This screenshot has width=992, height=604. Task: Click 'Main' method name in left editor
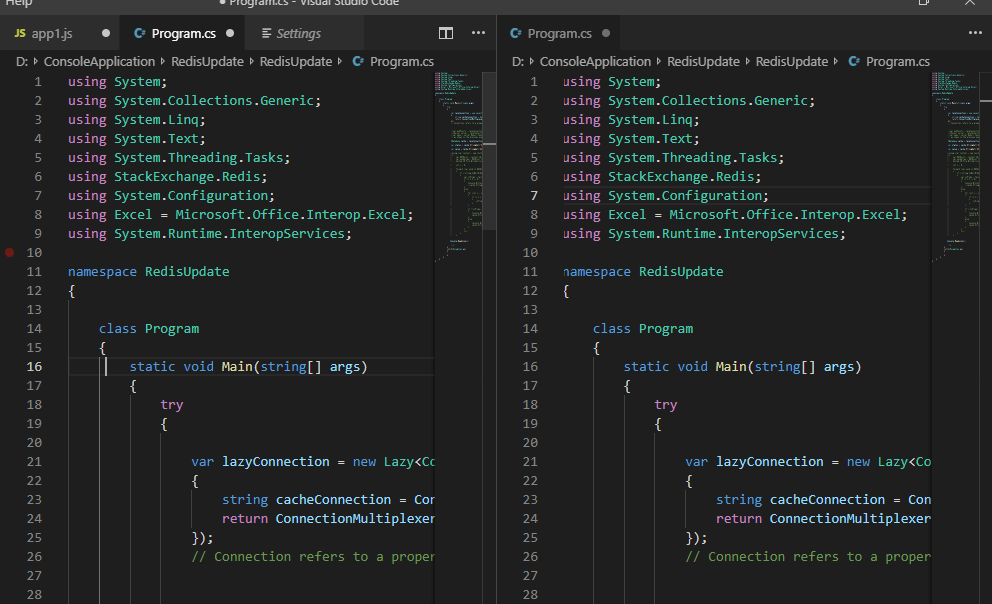237,366
